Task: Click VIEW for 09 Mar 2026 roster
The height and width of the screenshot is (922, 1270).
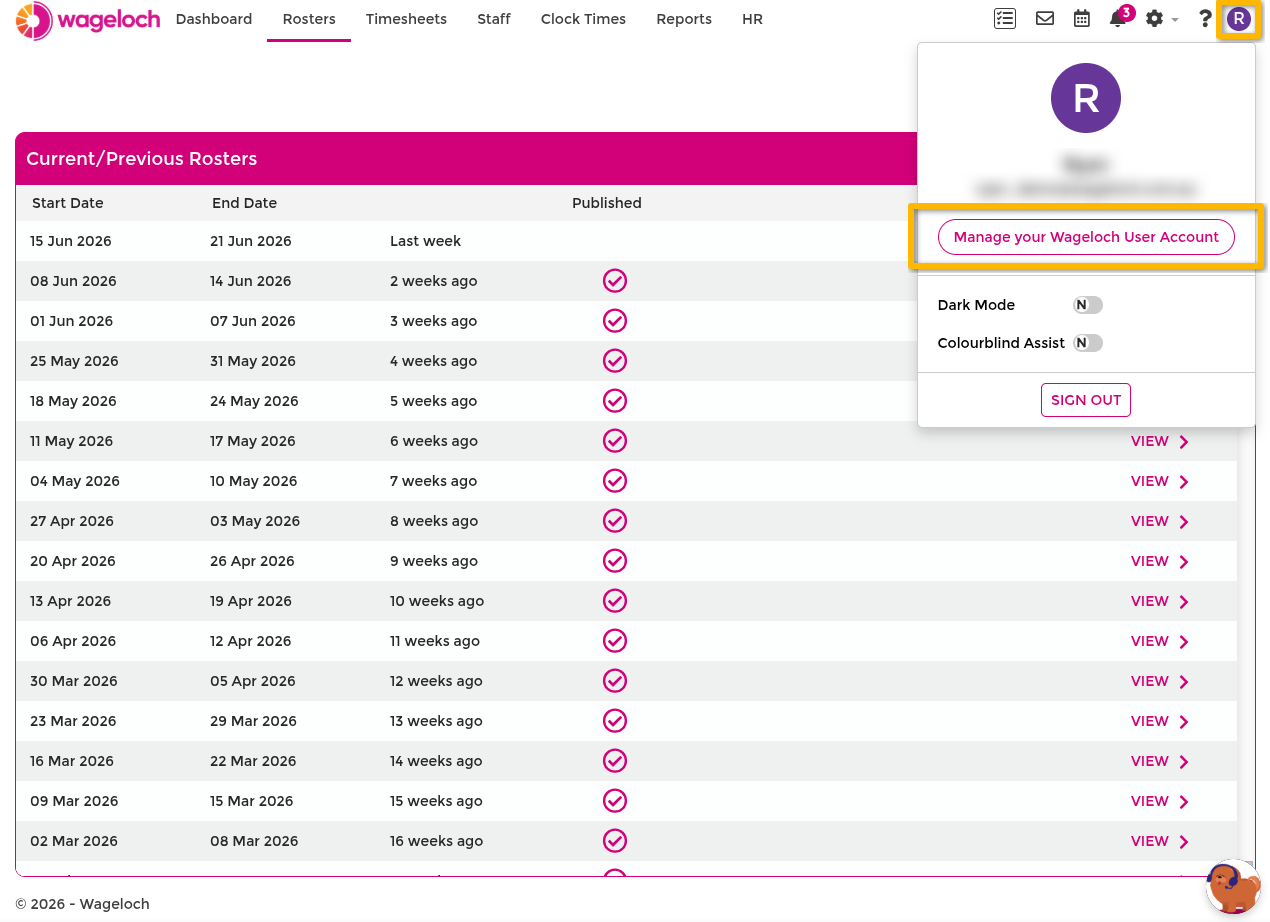Action: [x=1149, y=801]
